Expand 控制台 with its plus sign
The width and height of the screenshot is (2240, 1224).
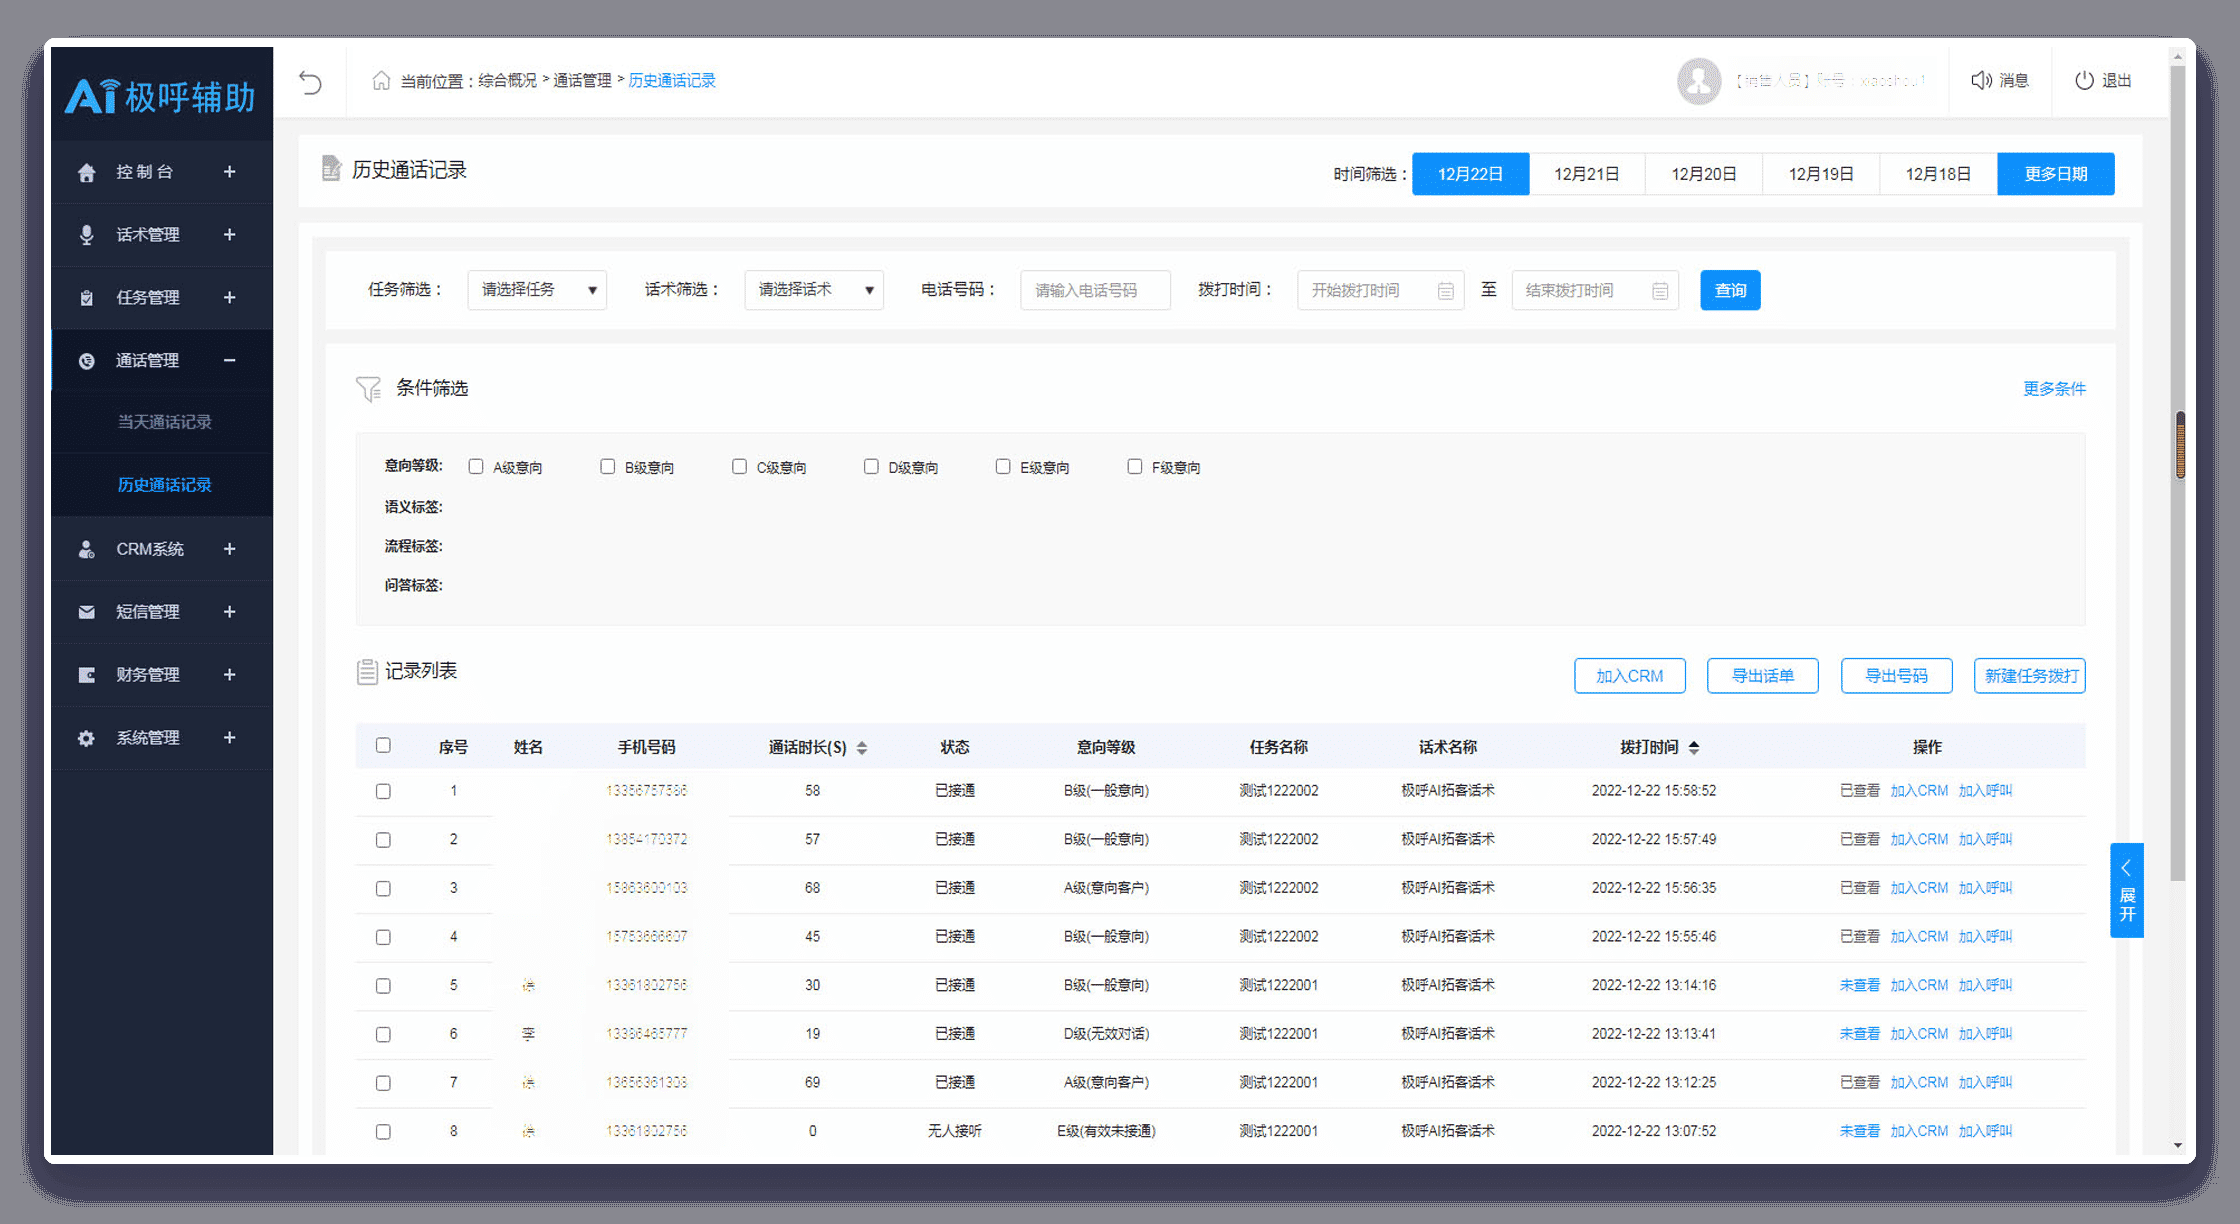(x=229, y=172)
